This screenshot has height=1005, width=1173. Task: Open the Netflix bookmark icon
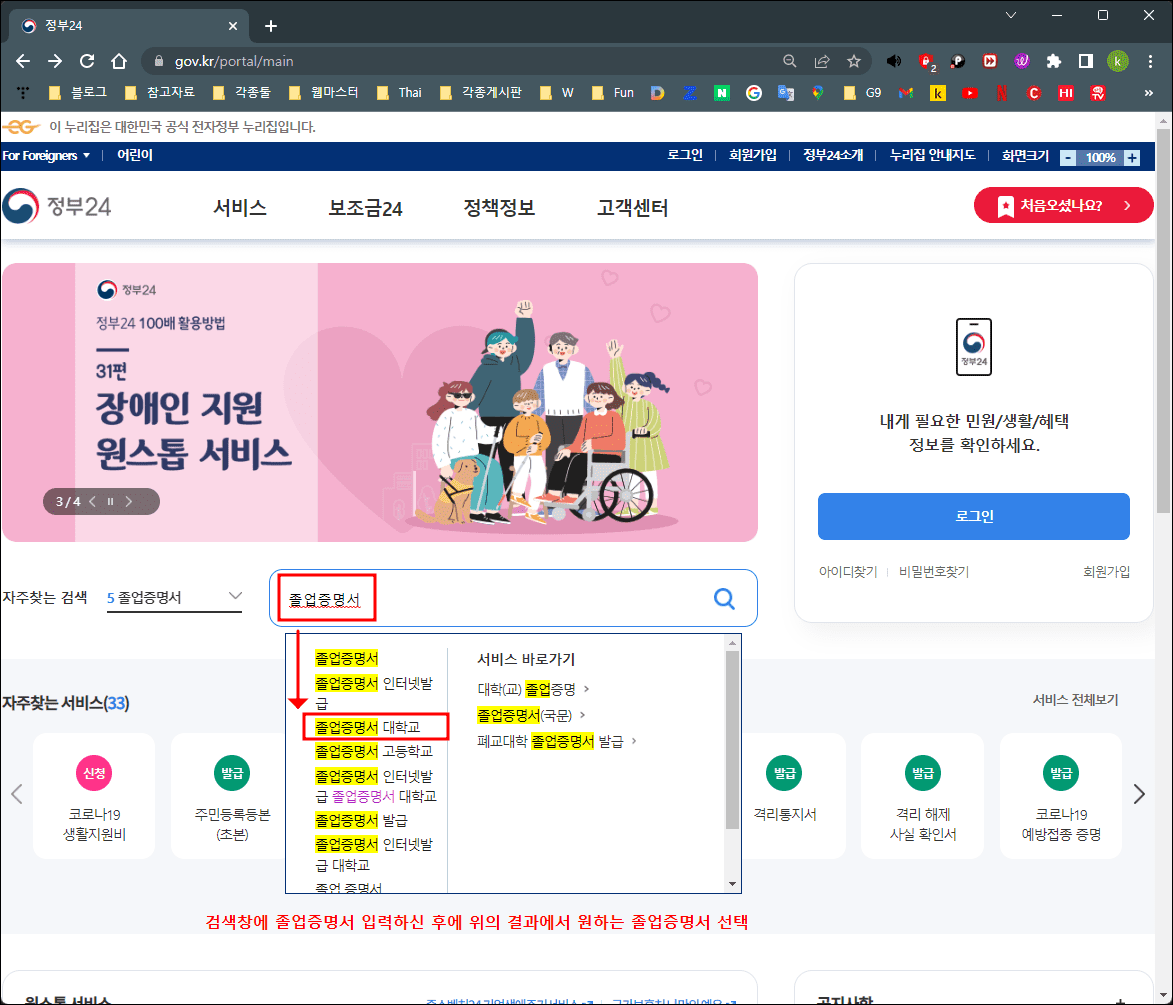point(1002,91)
